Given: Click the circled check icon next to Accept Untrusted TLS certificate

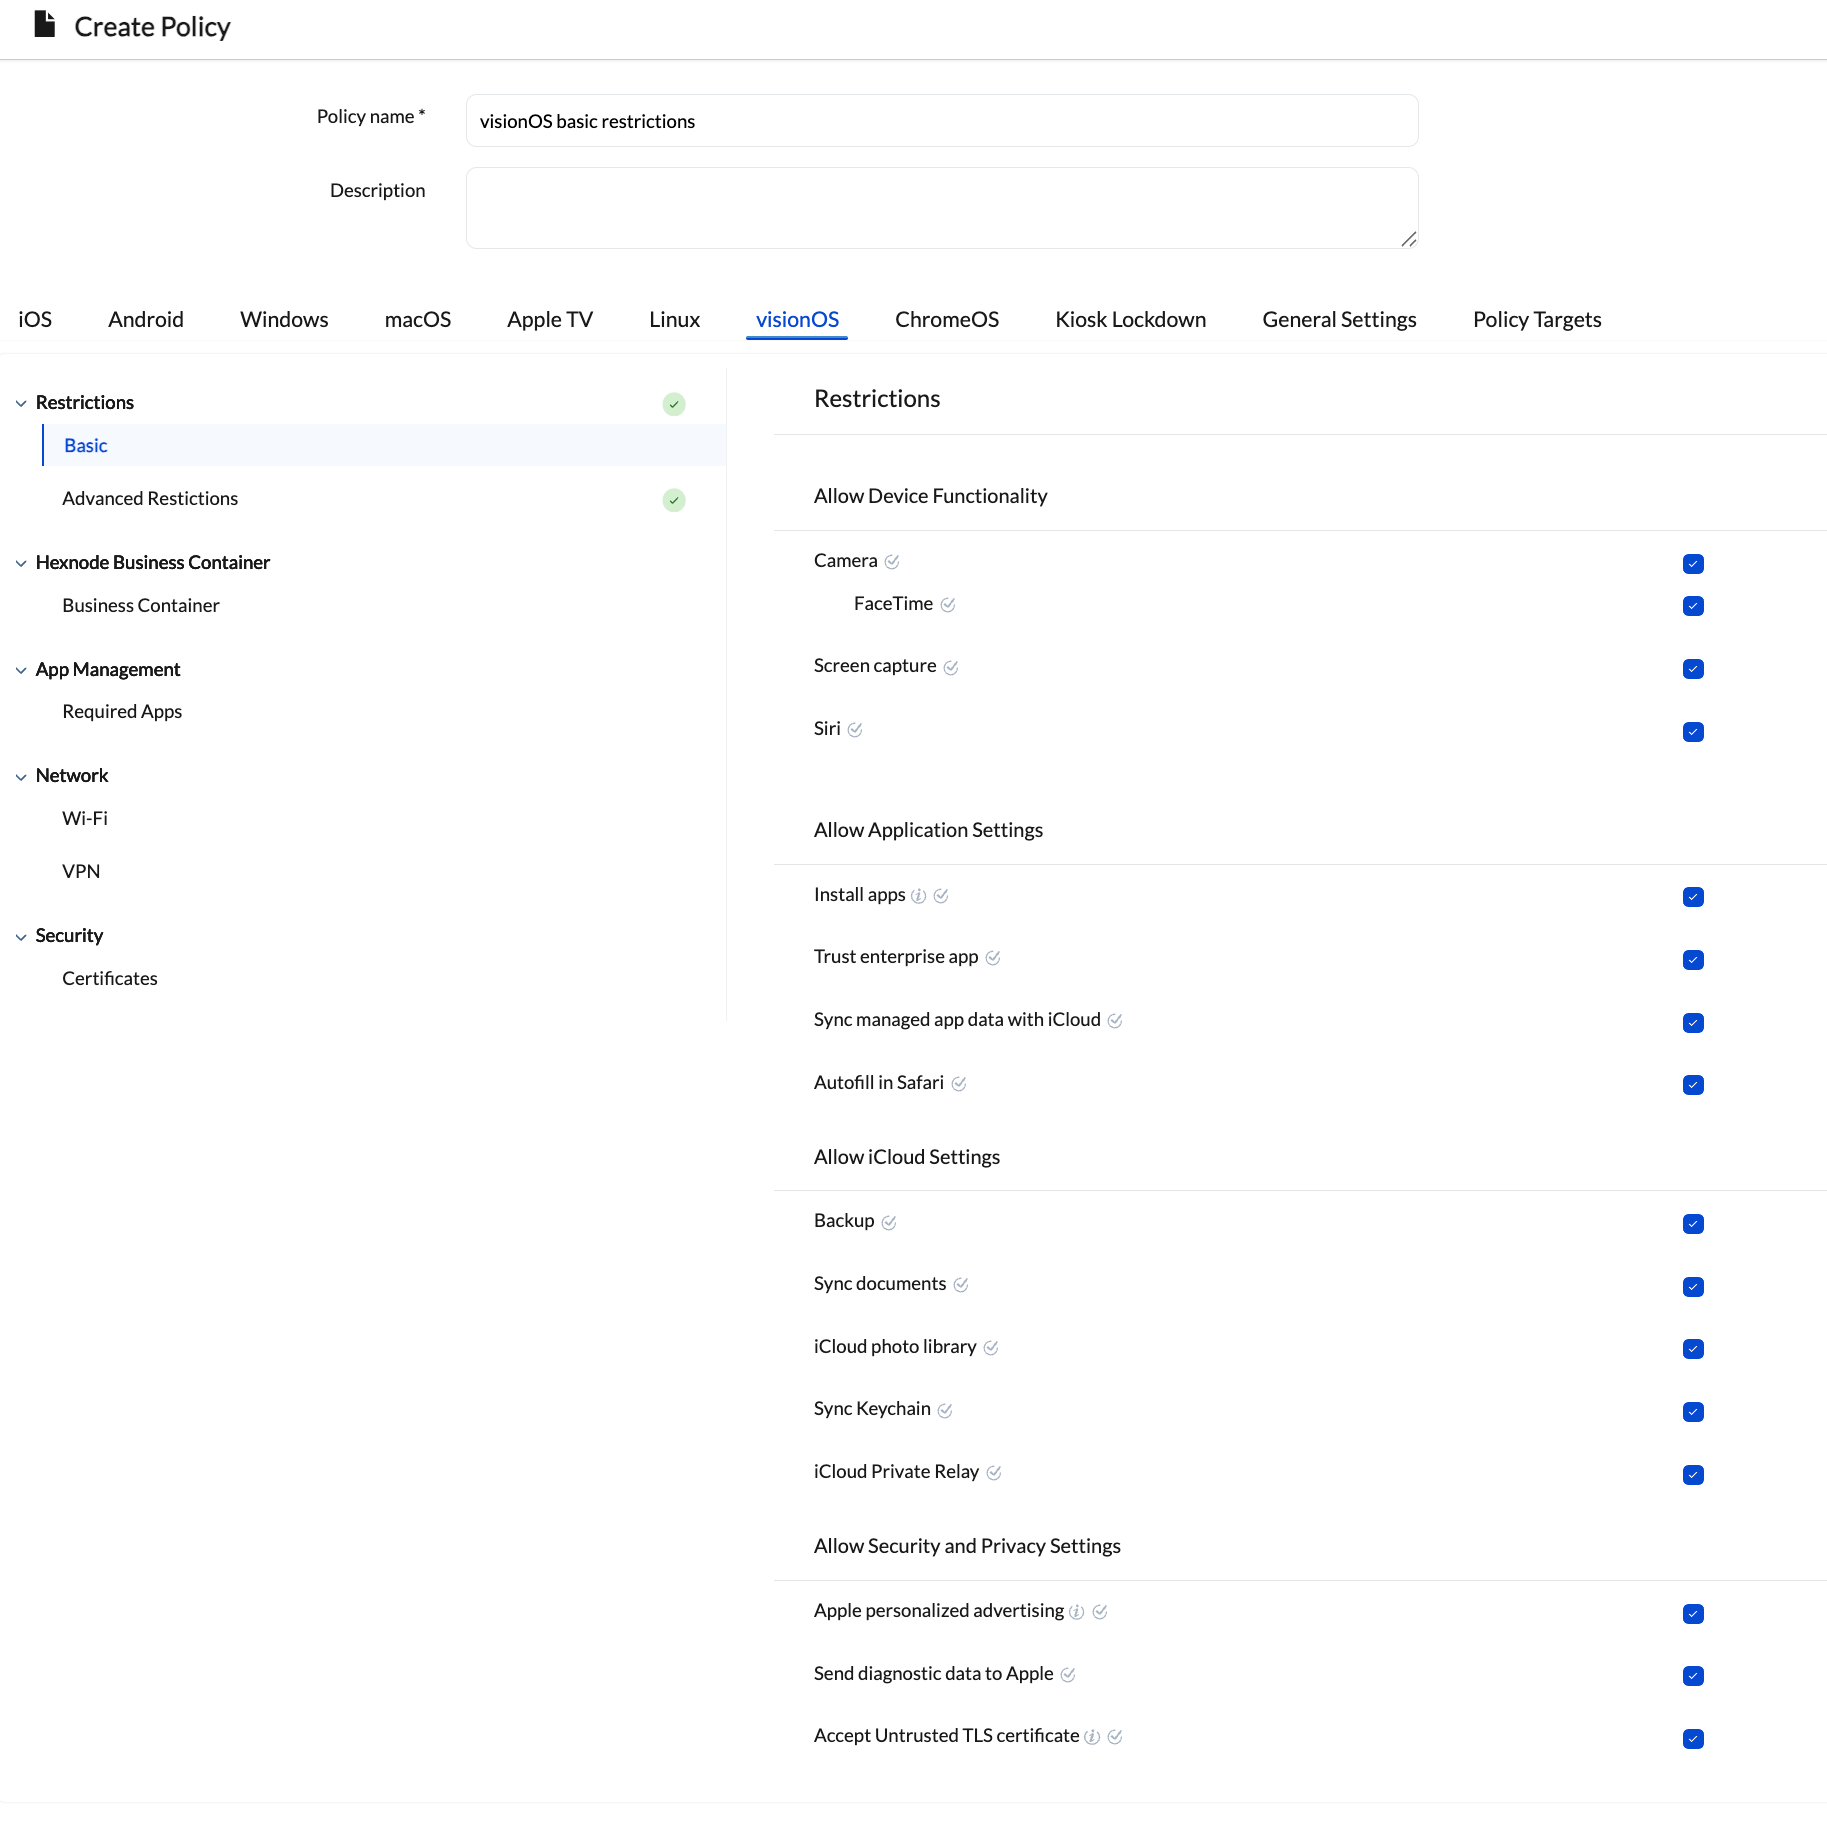Looking at the screenshot, I should 1115,1737.
